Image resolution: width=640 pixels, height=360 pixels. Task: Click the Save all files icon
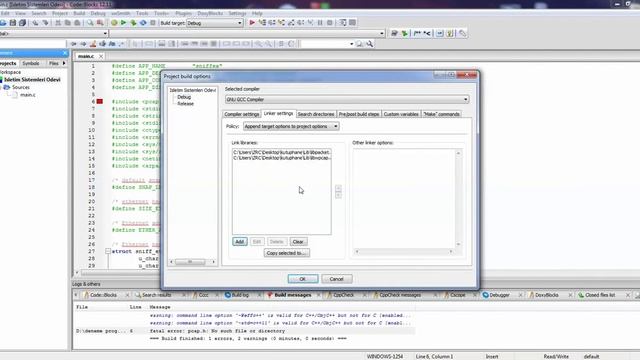tap(22, 23)
